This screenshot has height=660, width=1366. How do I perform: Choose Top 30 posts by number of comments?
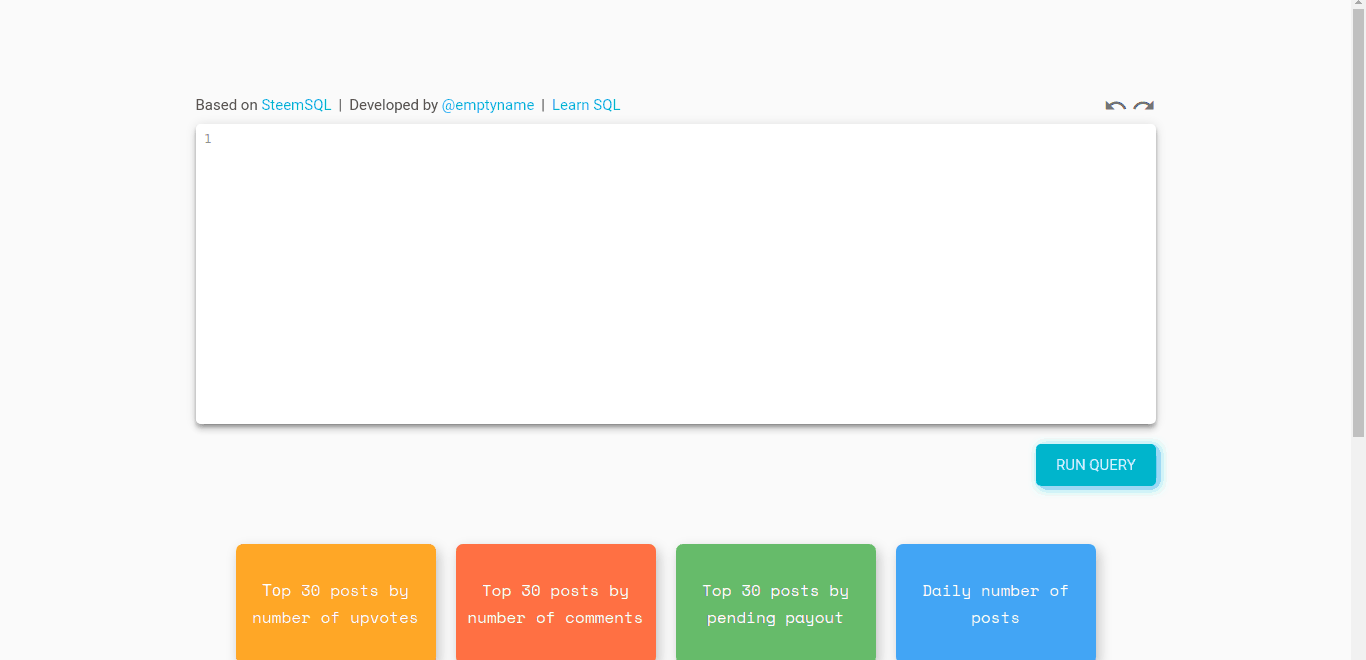click(556, 602)
